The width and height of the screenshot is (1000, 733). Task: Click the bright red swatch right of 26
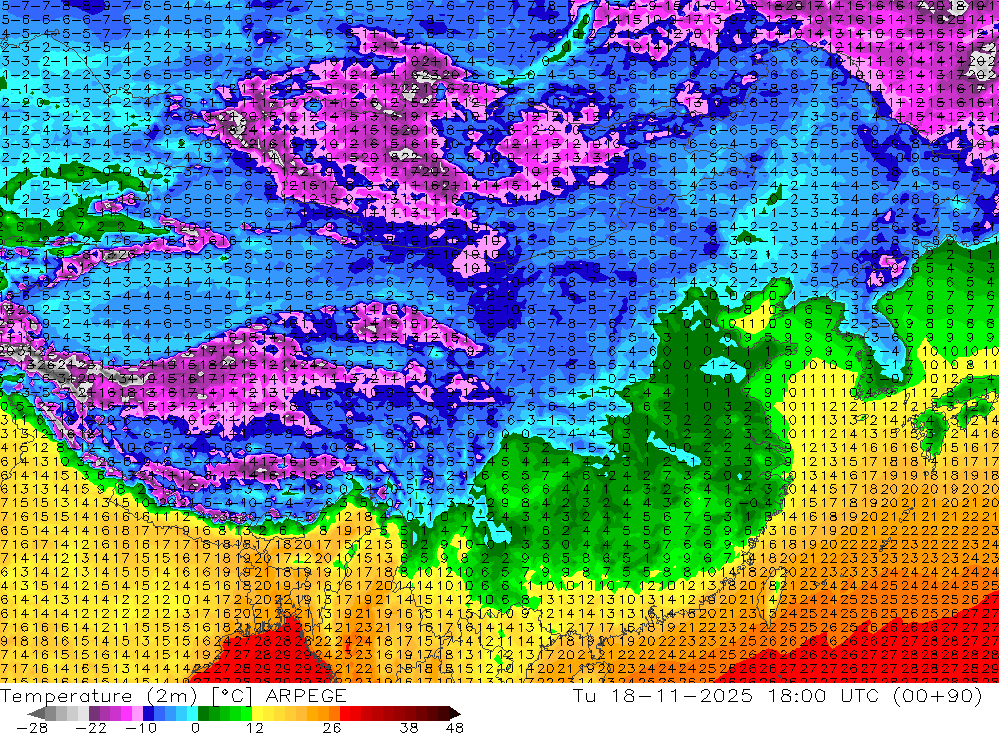(x=345, y=713)
